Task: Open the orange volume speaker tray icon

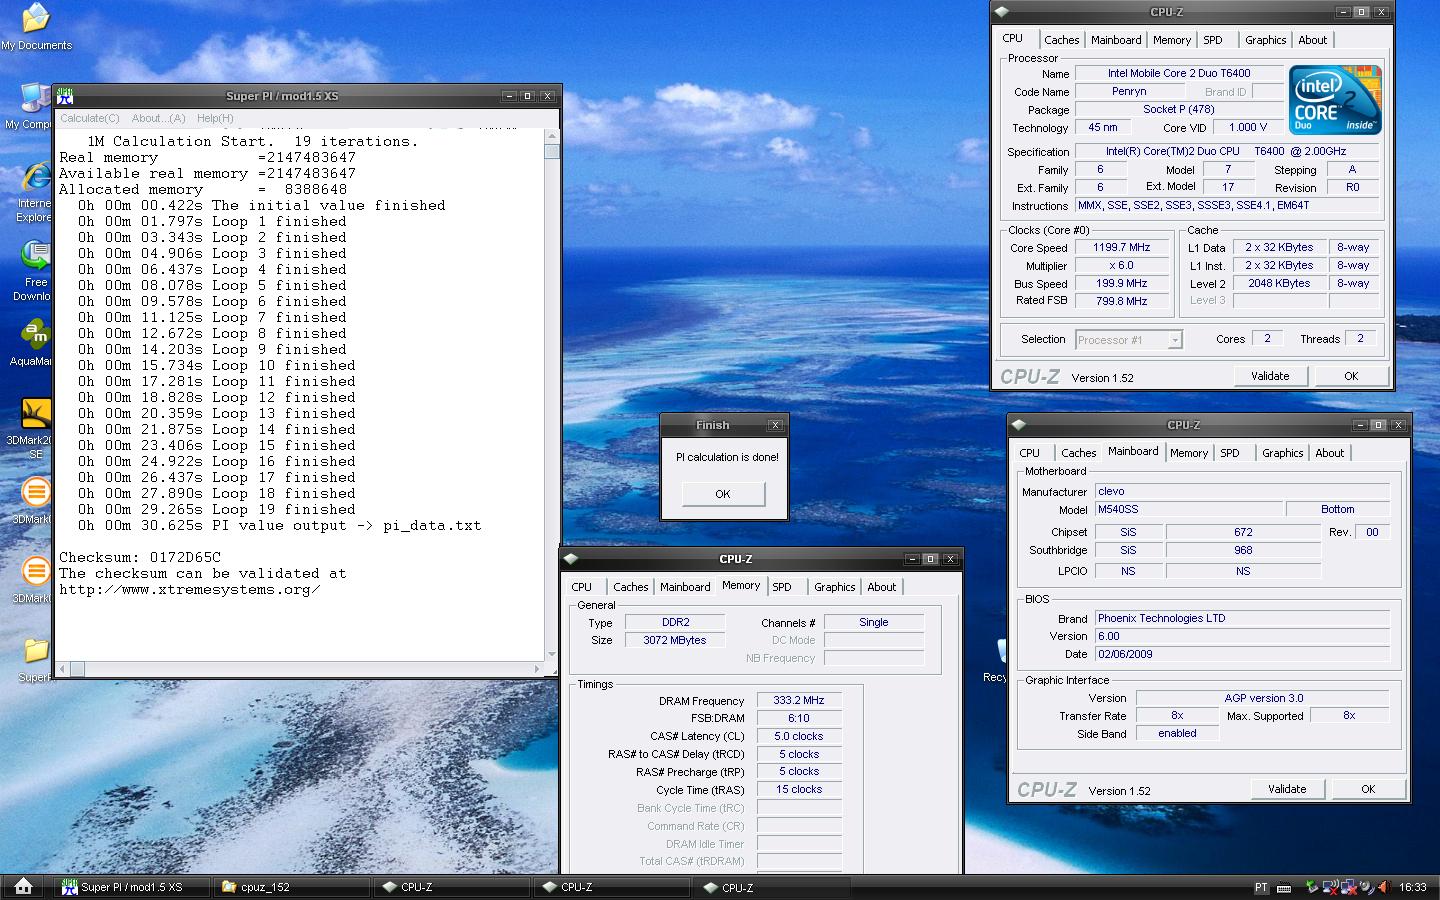Action: 1384,887
